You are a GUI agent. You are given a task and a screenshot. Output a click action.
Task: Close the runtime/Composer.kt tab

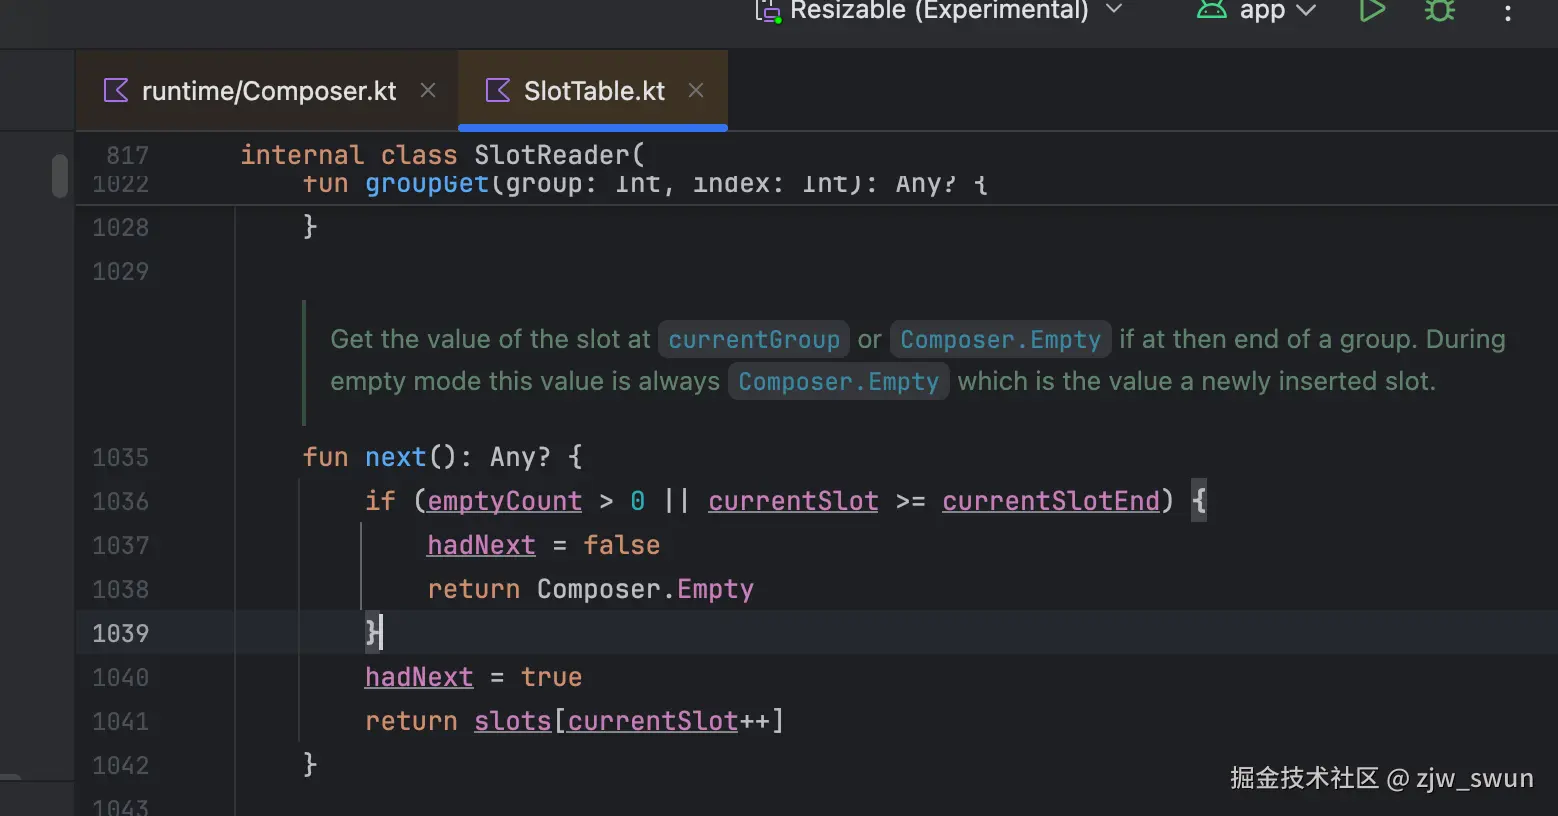click(x=428, y=91)
